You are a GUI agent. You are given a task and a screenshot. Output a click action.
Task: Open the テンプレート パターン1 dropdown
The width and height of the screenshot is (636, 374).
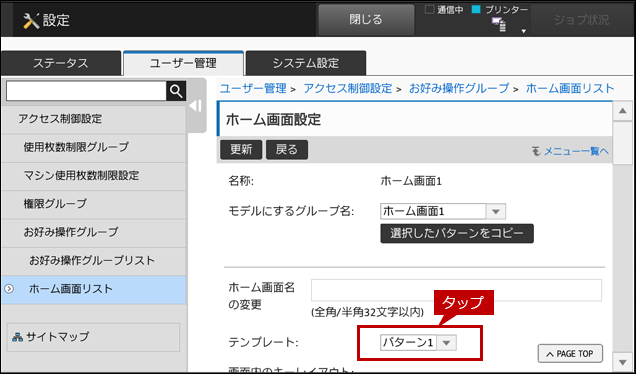(x=418, y=343)
